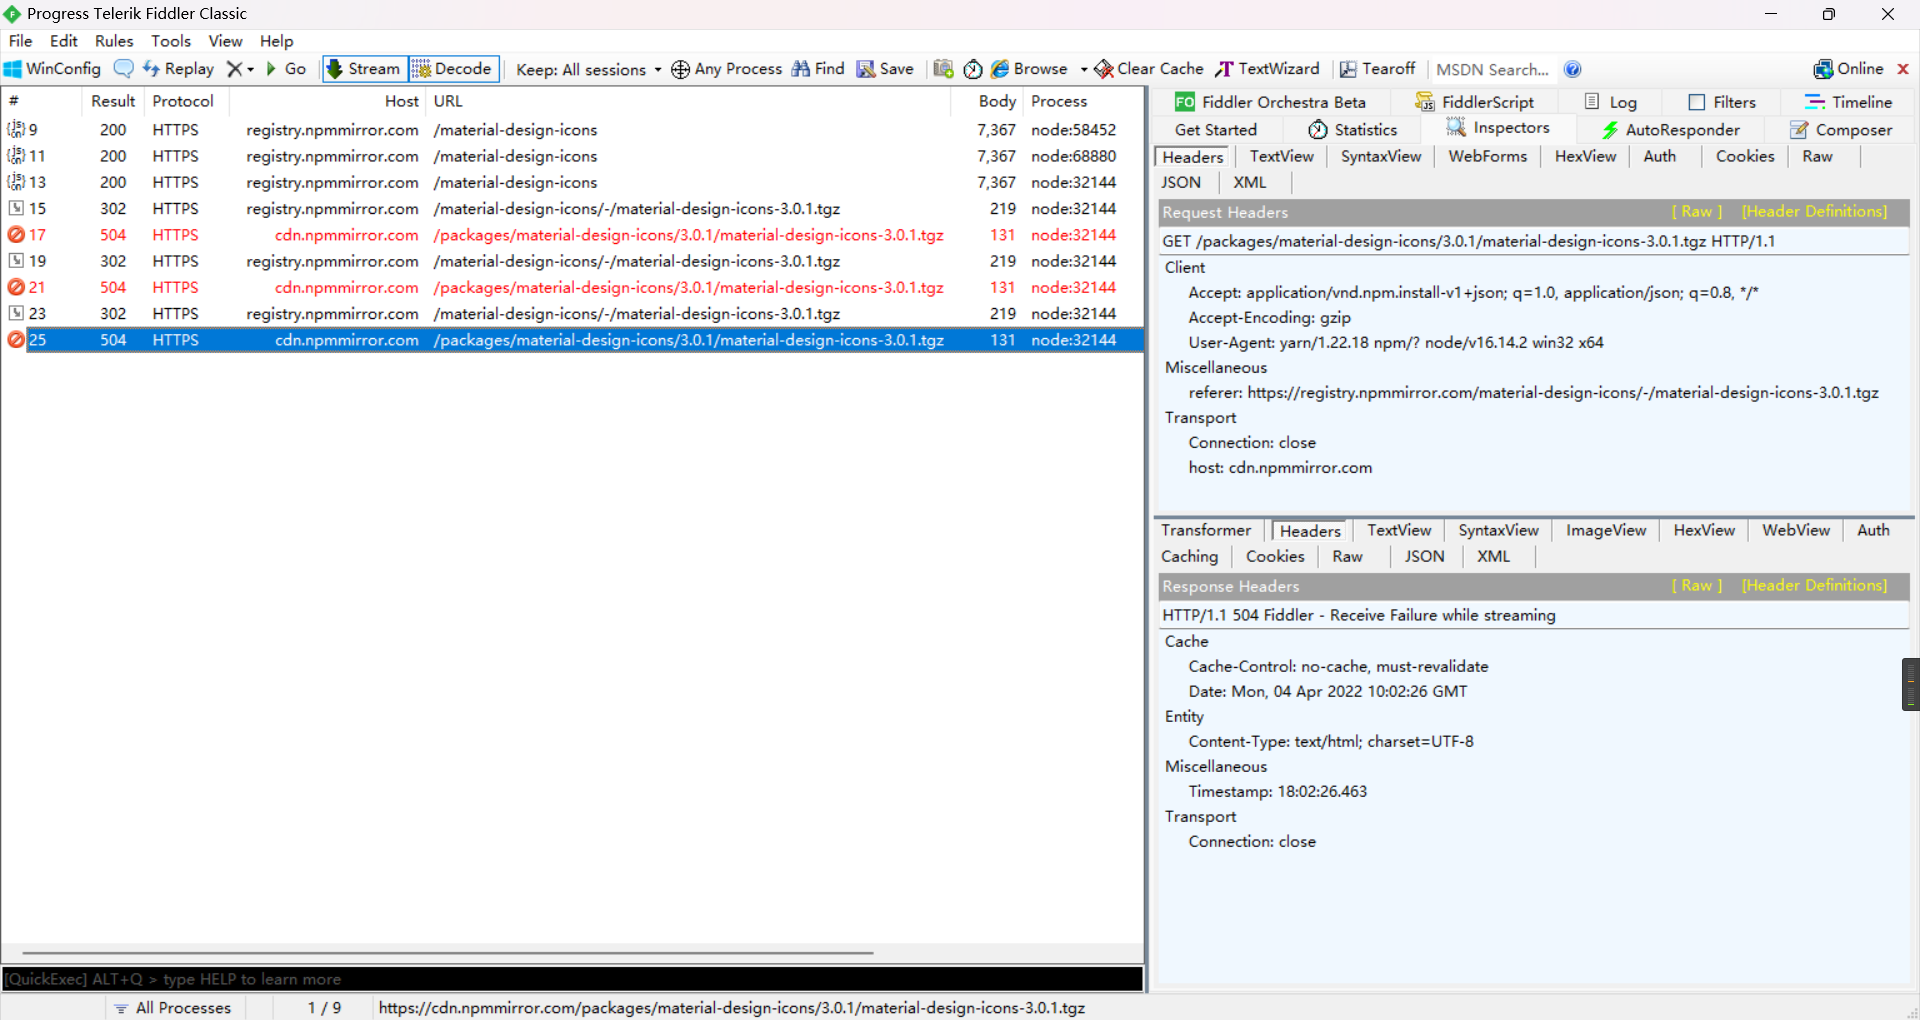The image size is (1920, 1020).
Task: Open the help question mark icon
Action: pos(1572,69)
